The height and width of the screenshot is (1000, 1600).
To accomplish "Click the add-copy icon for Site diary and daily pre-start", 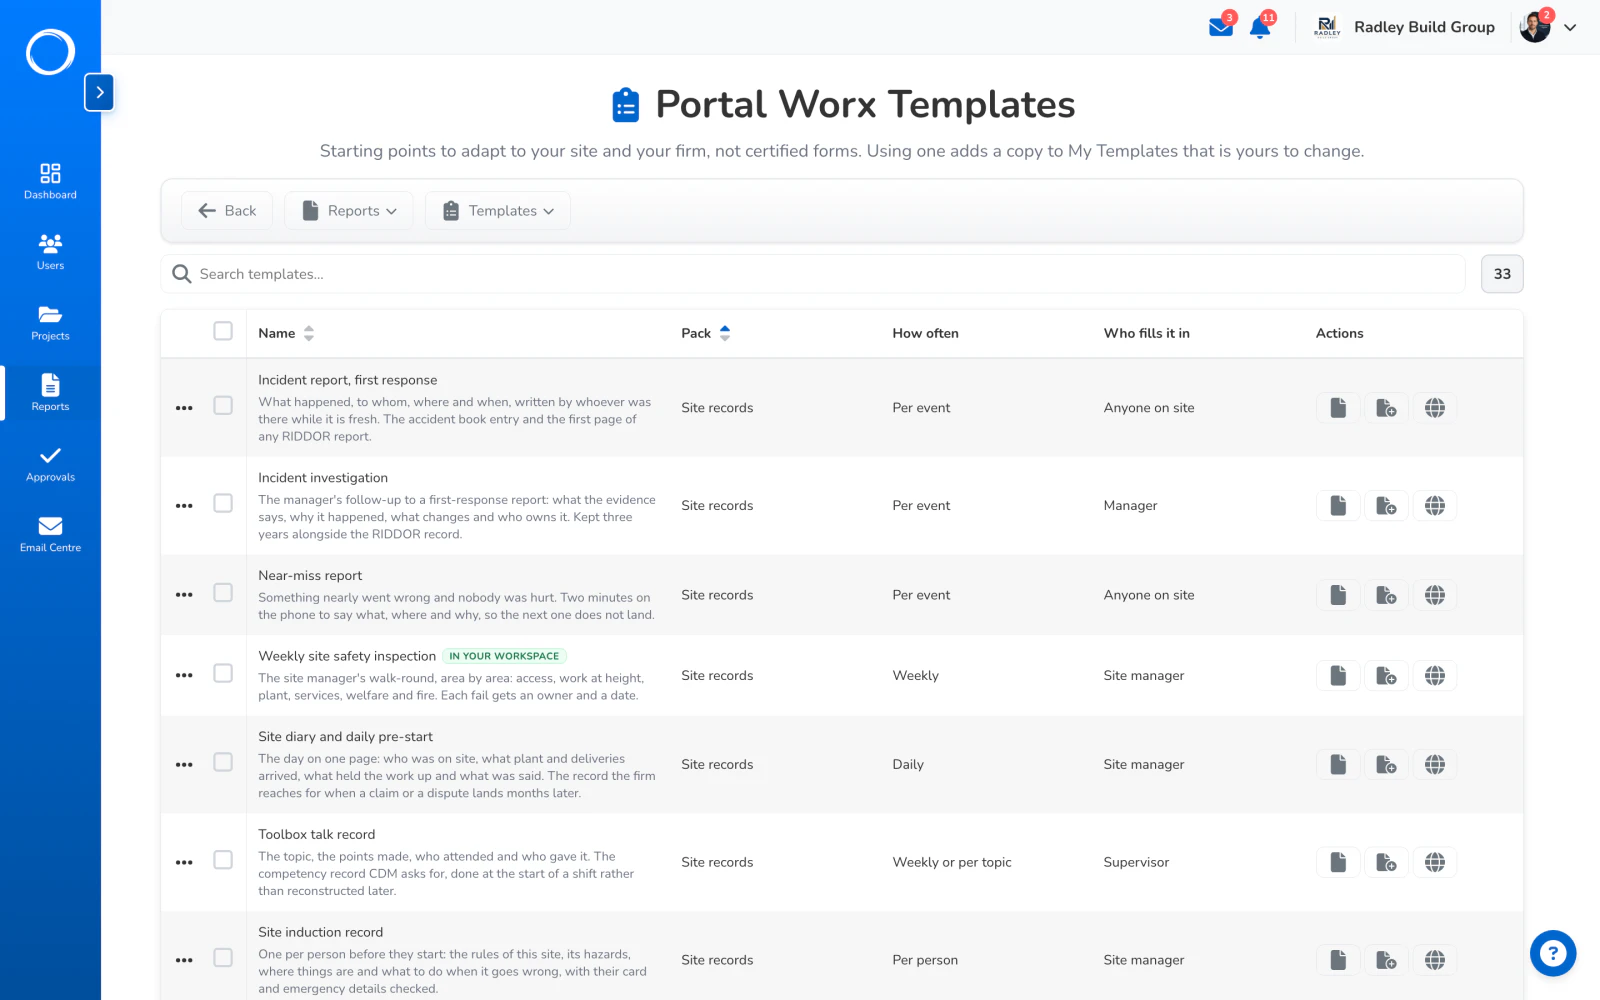I will click(x=1386, y=765).
